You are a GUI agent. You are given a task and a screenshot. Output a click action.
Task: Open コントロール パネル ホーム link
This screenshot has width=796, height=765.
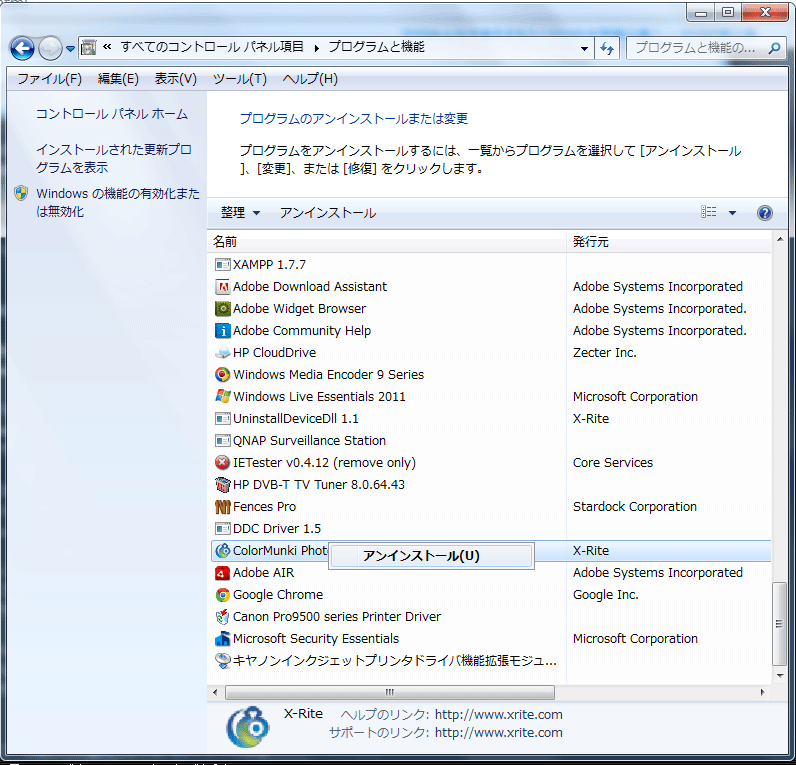point(112,114)
